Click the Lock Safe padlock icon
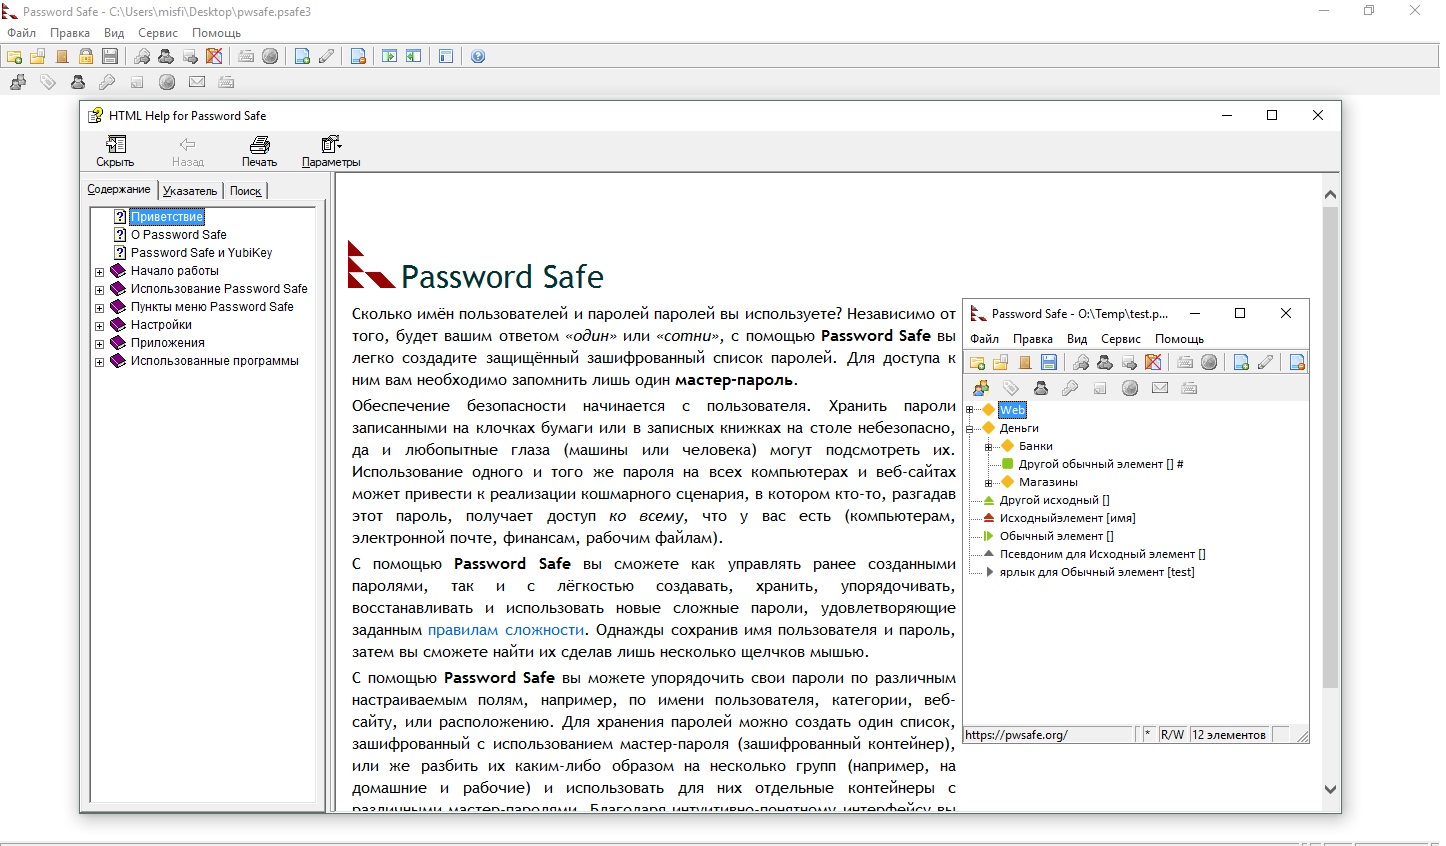The image size is (1446, 846). [x=86, y=57]
